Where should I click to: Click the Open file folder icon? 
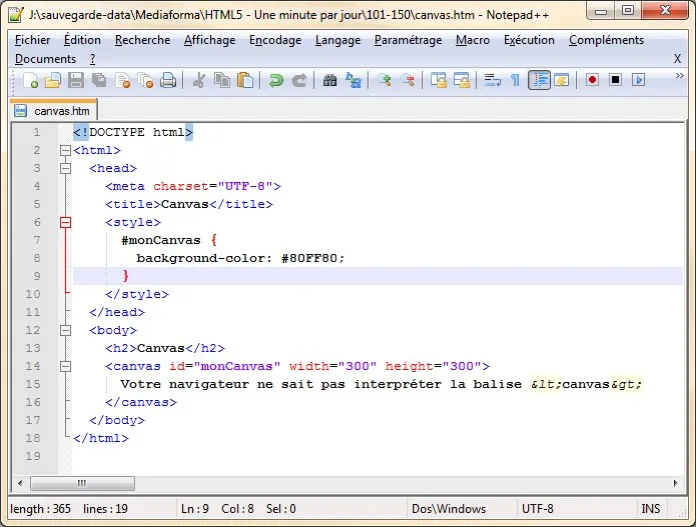click(53, 80)
